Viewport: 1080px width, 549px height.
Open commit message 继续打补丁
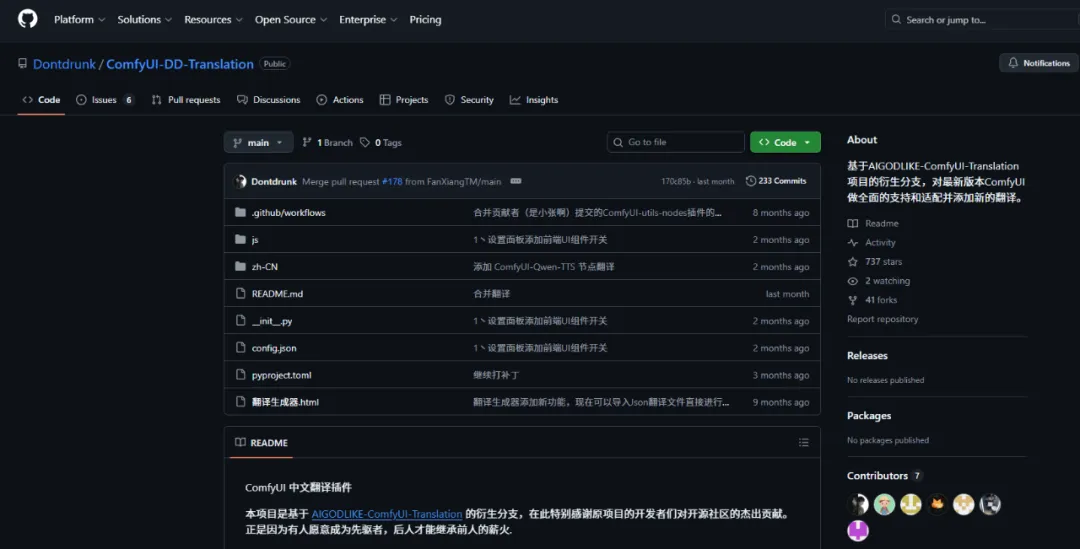pyautogui.click(x=496, y=375)
